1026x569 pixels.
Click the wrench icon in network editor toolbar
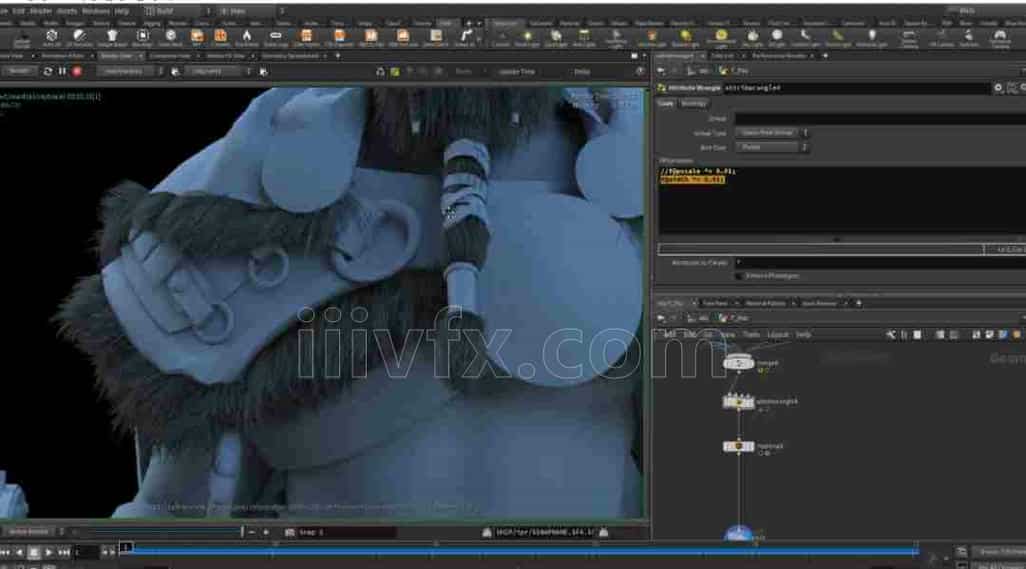click(891, 335)
